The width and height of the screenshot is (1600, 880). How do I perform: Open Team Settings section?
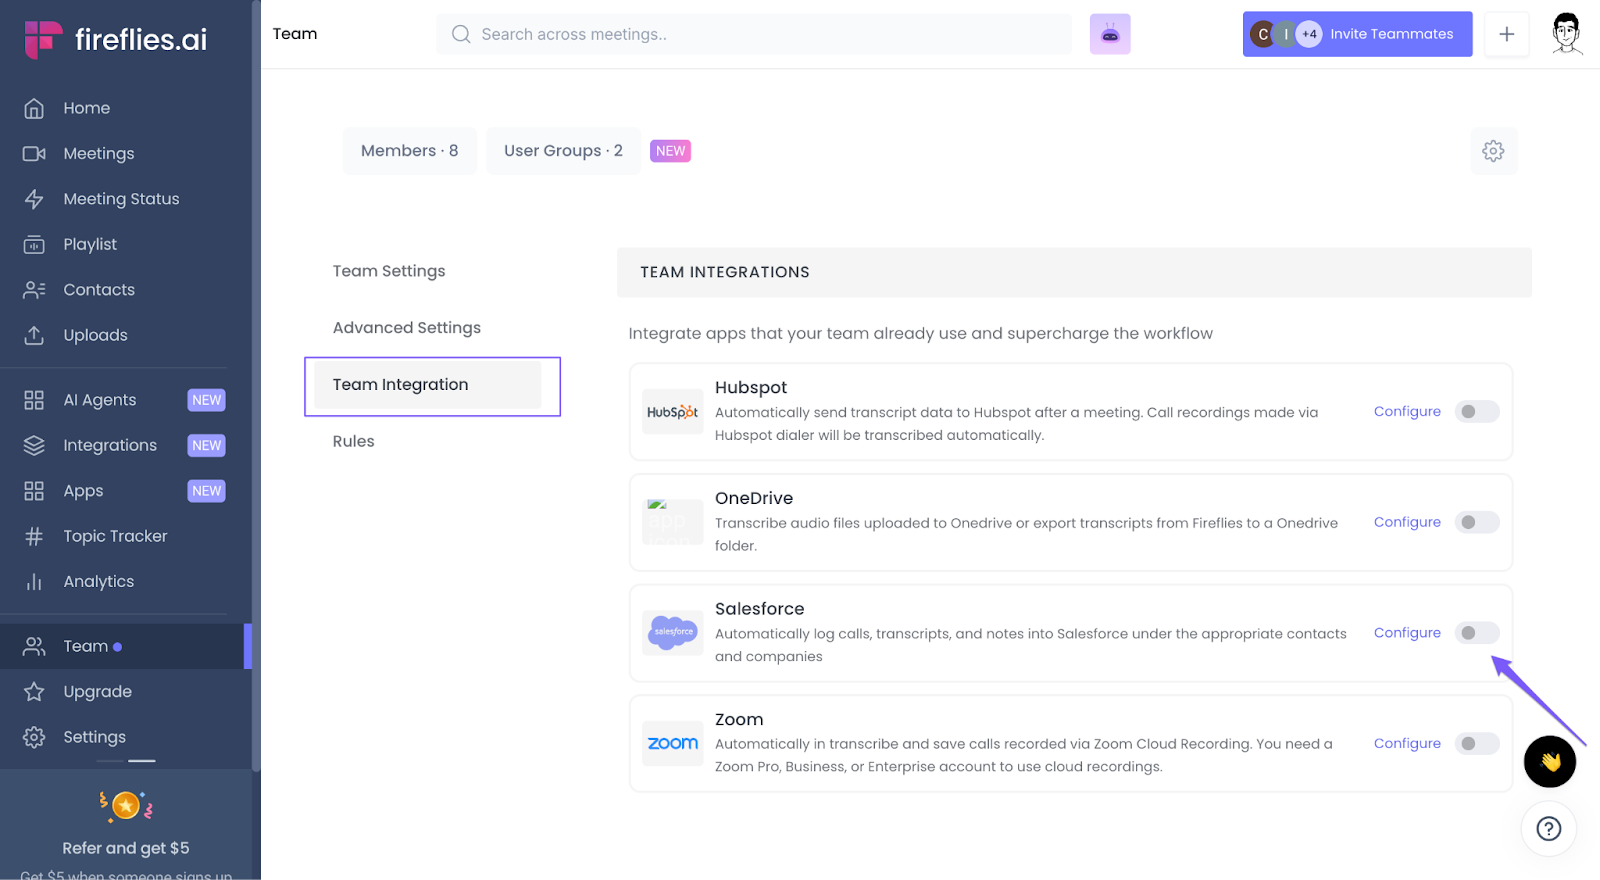389,271
